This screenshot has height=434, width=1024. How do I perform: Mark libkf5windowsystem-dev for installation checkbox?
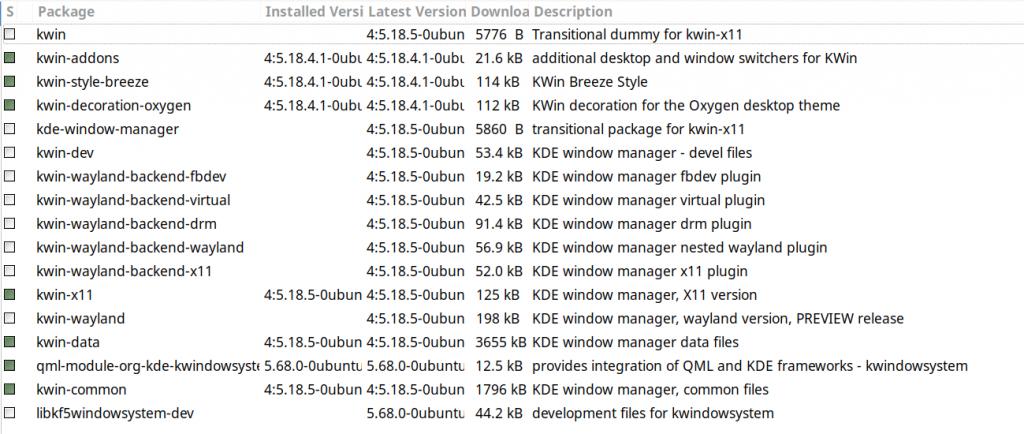tap(10, 414)
